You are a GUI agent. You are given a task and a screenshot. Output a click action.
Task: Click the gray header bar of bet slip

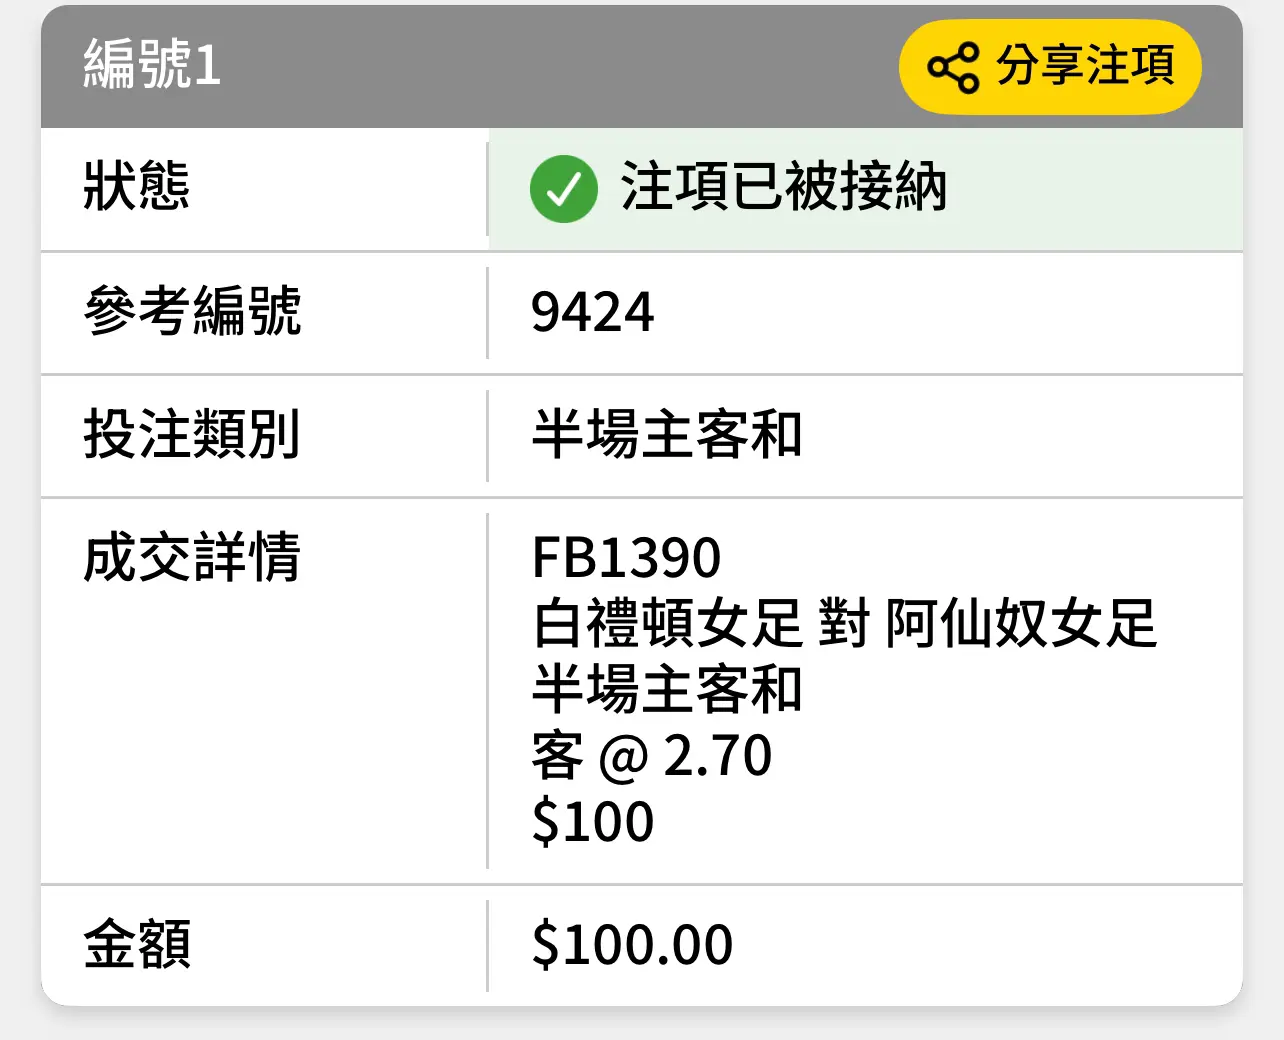(x=642, y=67)
